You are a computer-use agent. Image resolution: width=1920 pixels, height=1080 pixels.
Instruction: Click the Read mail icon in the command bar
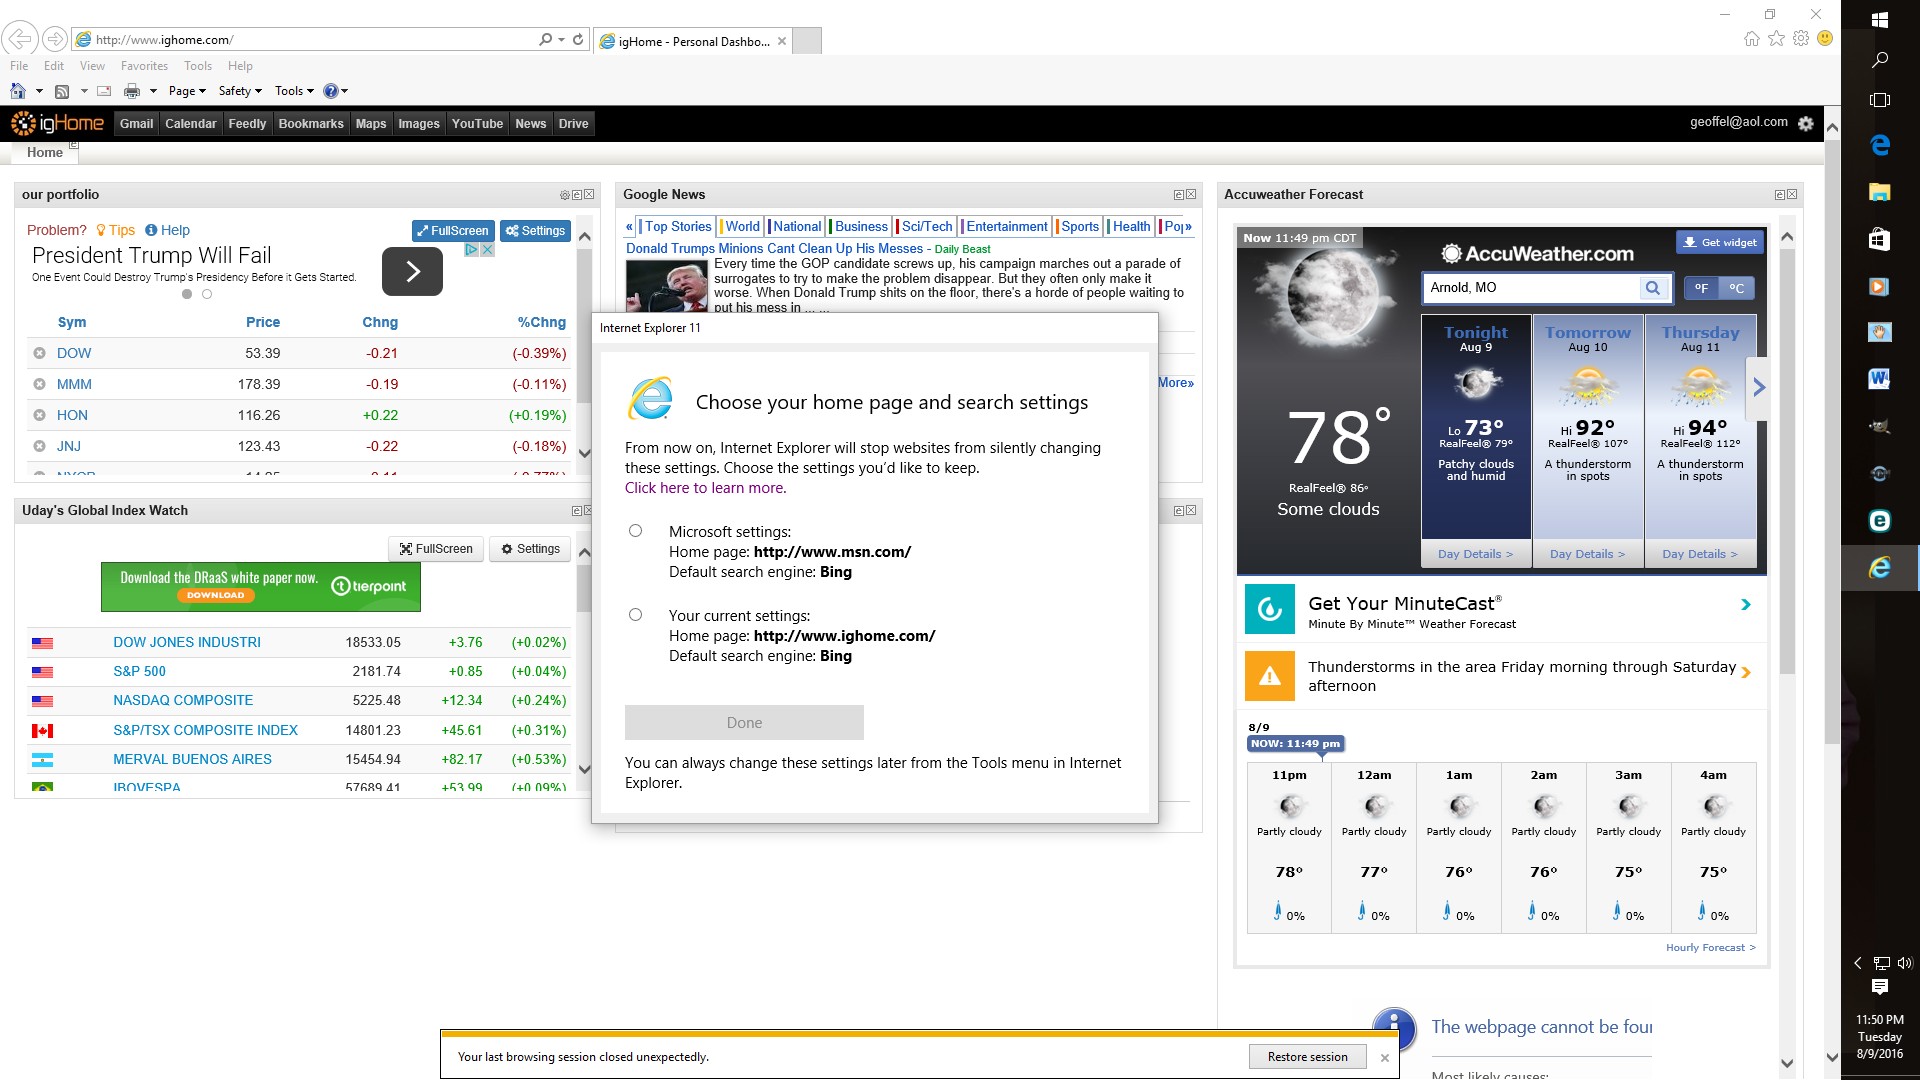point(103,91)
